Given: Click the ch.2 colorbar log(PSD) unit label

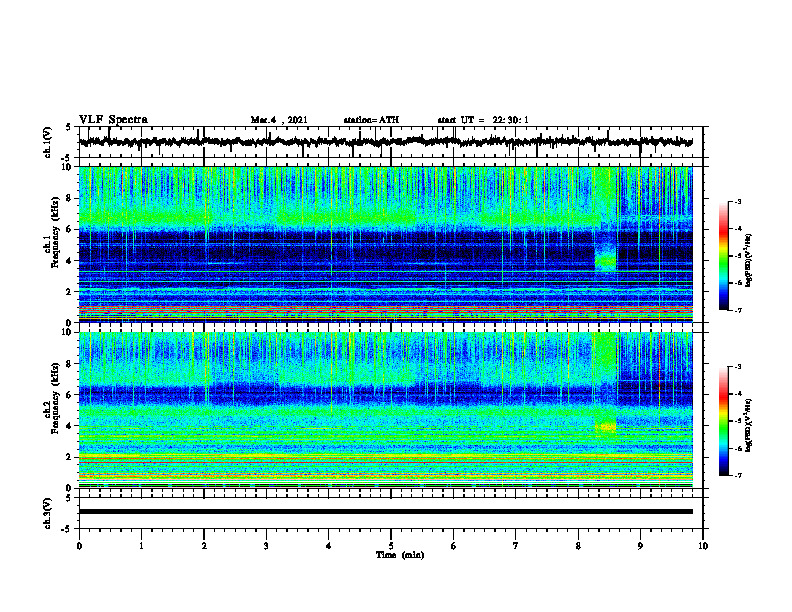Looking at the screenshot, I should pyautogui.click(x=749, y=425).
